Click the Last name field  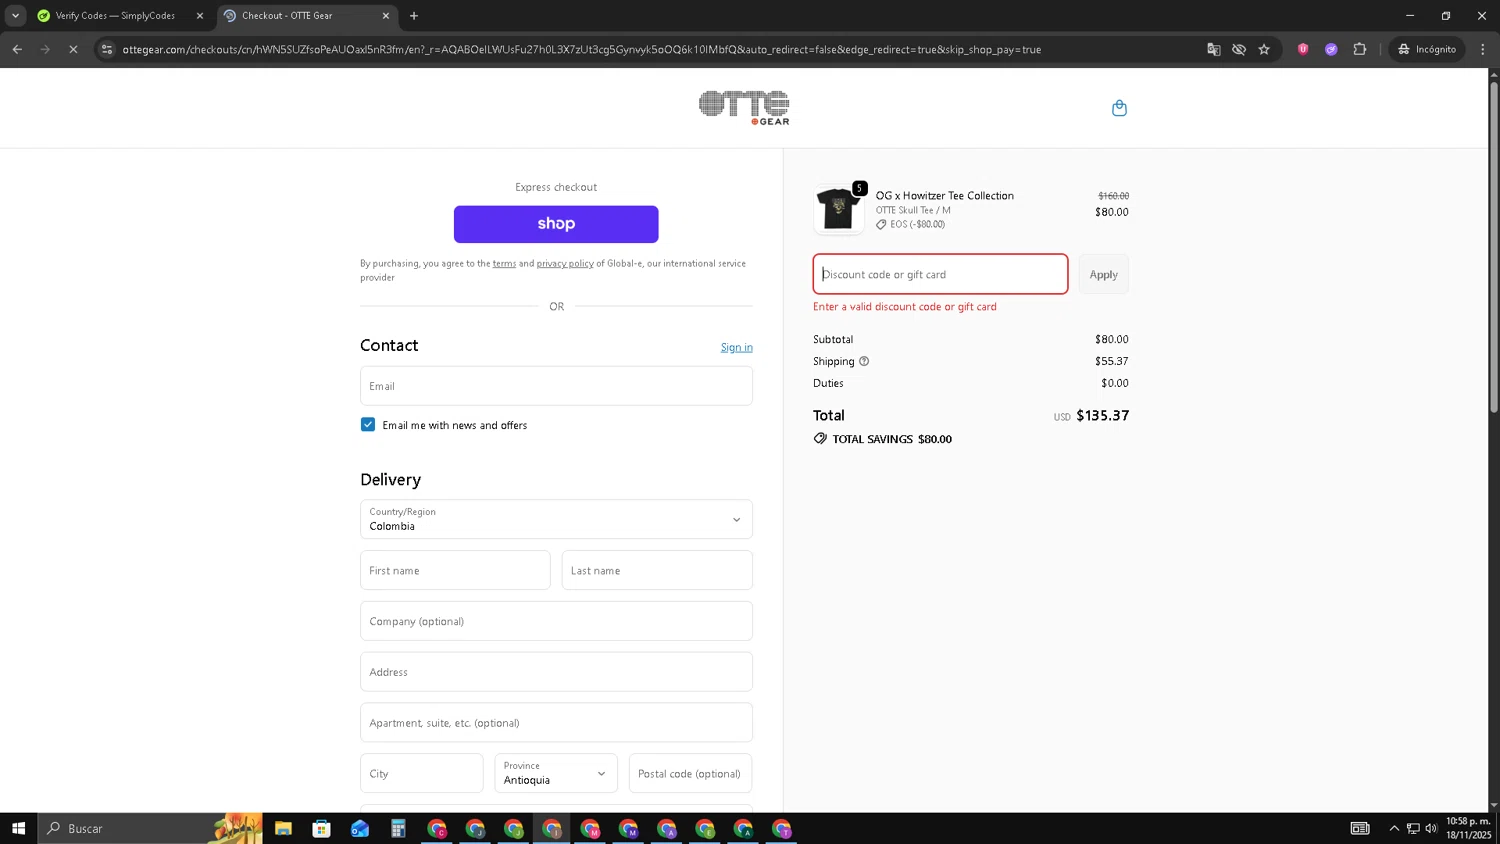[657, 570]
